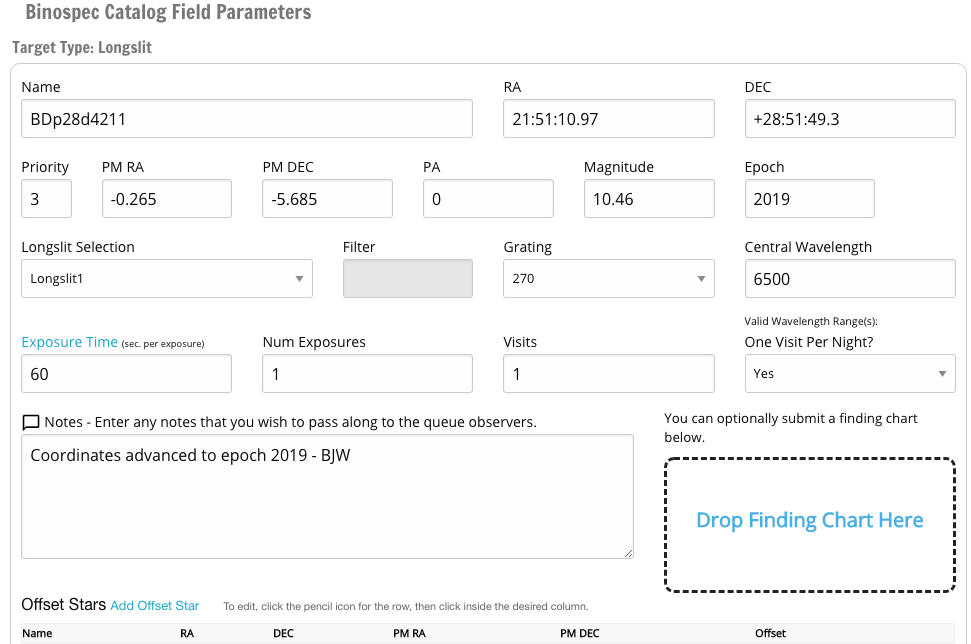Open the One Visit Per Night dropdown
Image resolution: width=971 pixels, height=644 pixels.
point(849,374)
